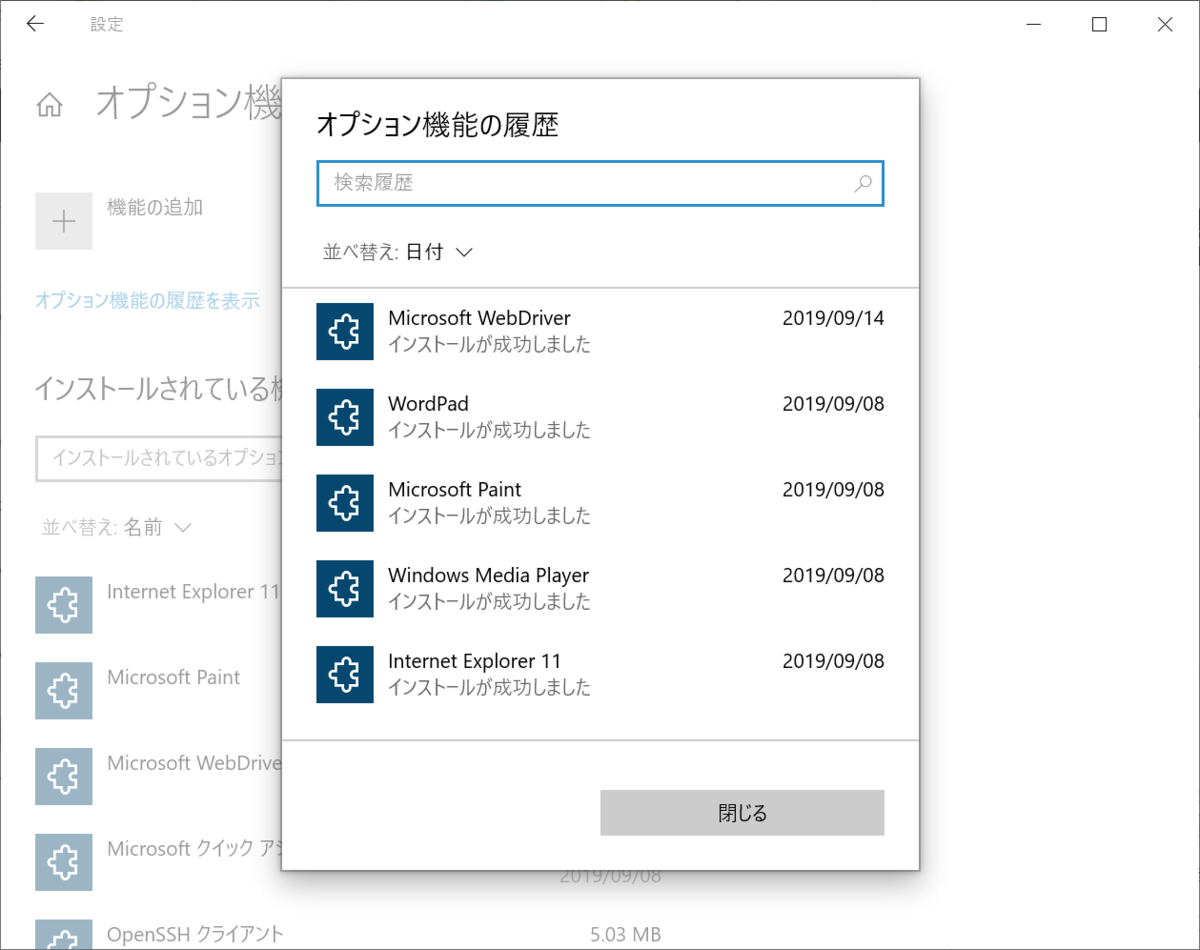Screen dimensions: 1200x950
Task: Click the Microsoft WebDriver puzzle icon in history
Action: pyautogui.click(x=345, y=331)
